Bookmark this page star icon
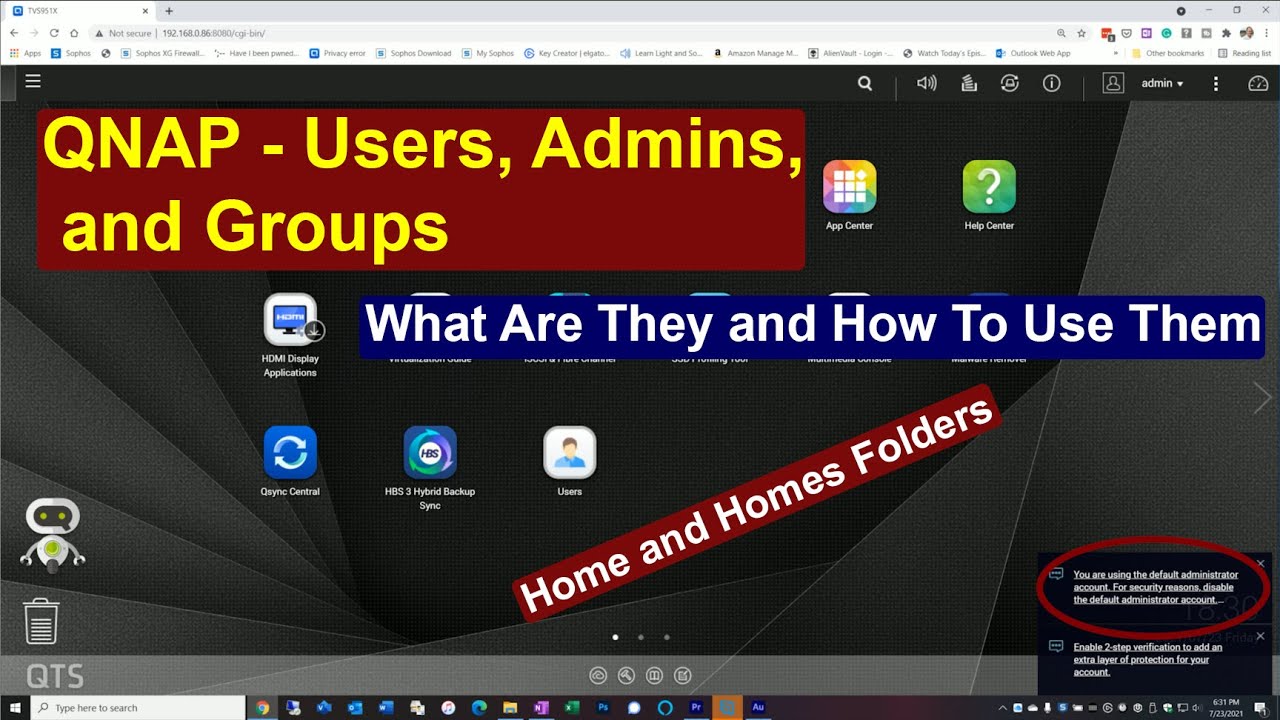The image size is (1280, 720). coord(1081,33)
